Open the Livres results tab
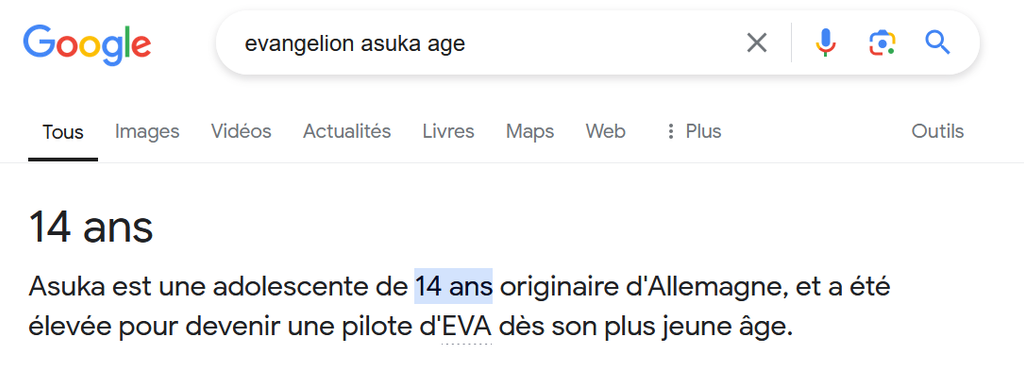 click(448, 131)
